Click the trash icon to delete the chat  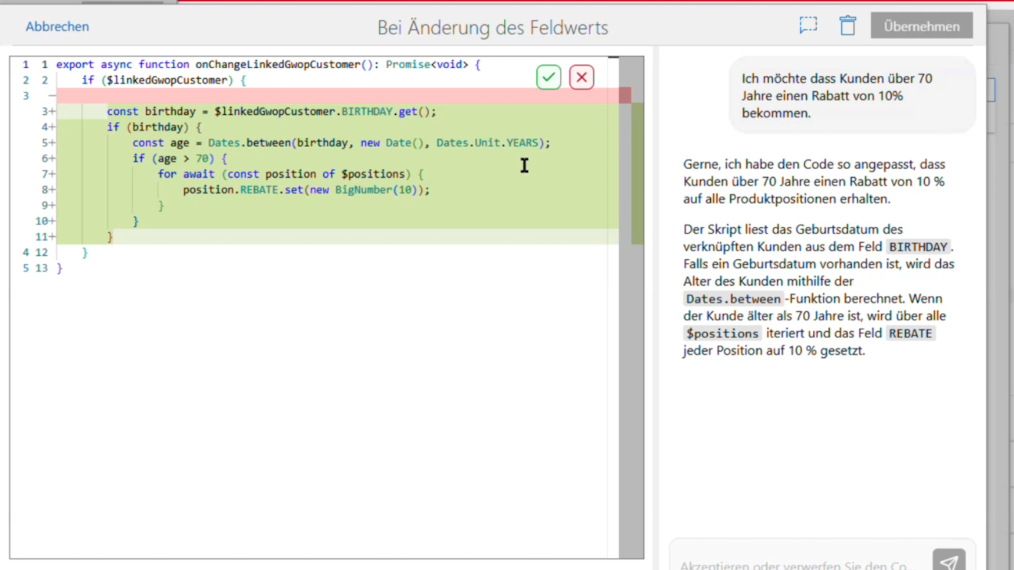click(x=847, y=27)
